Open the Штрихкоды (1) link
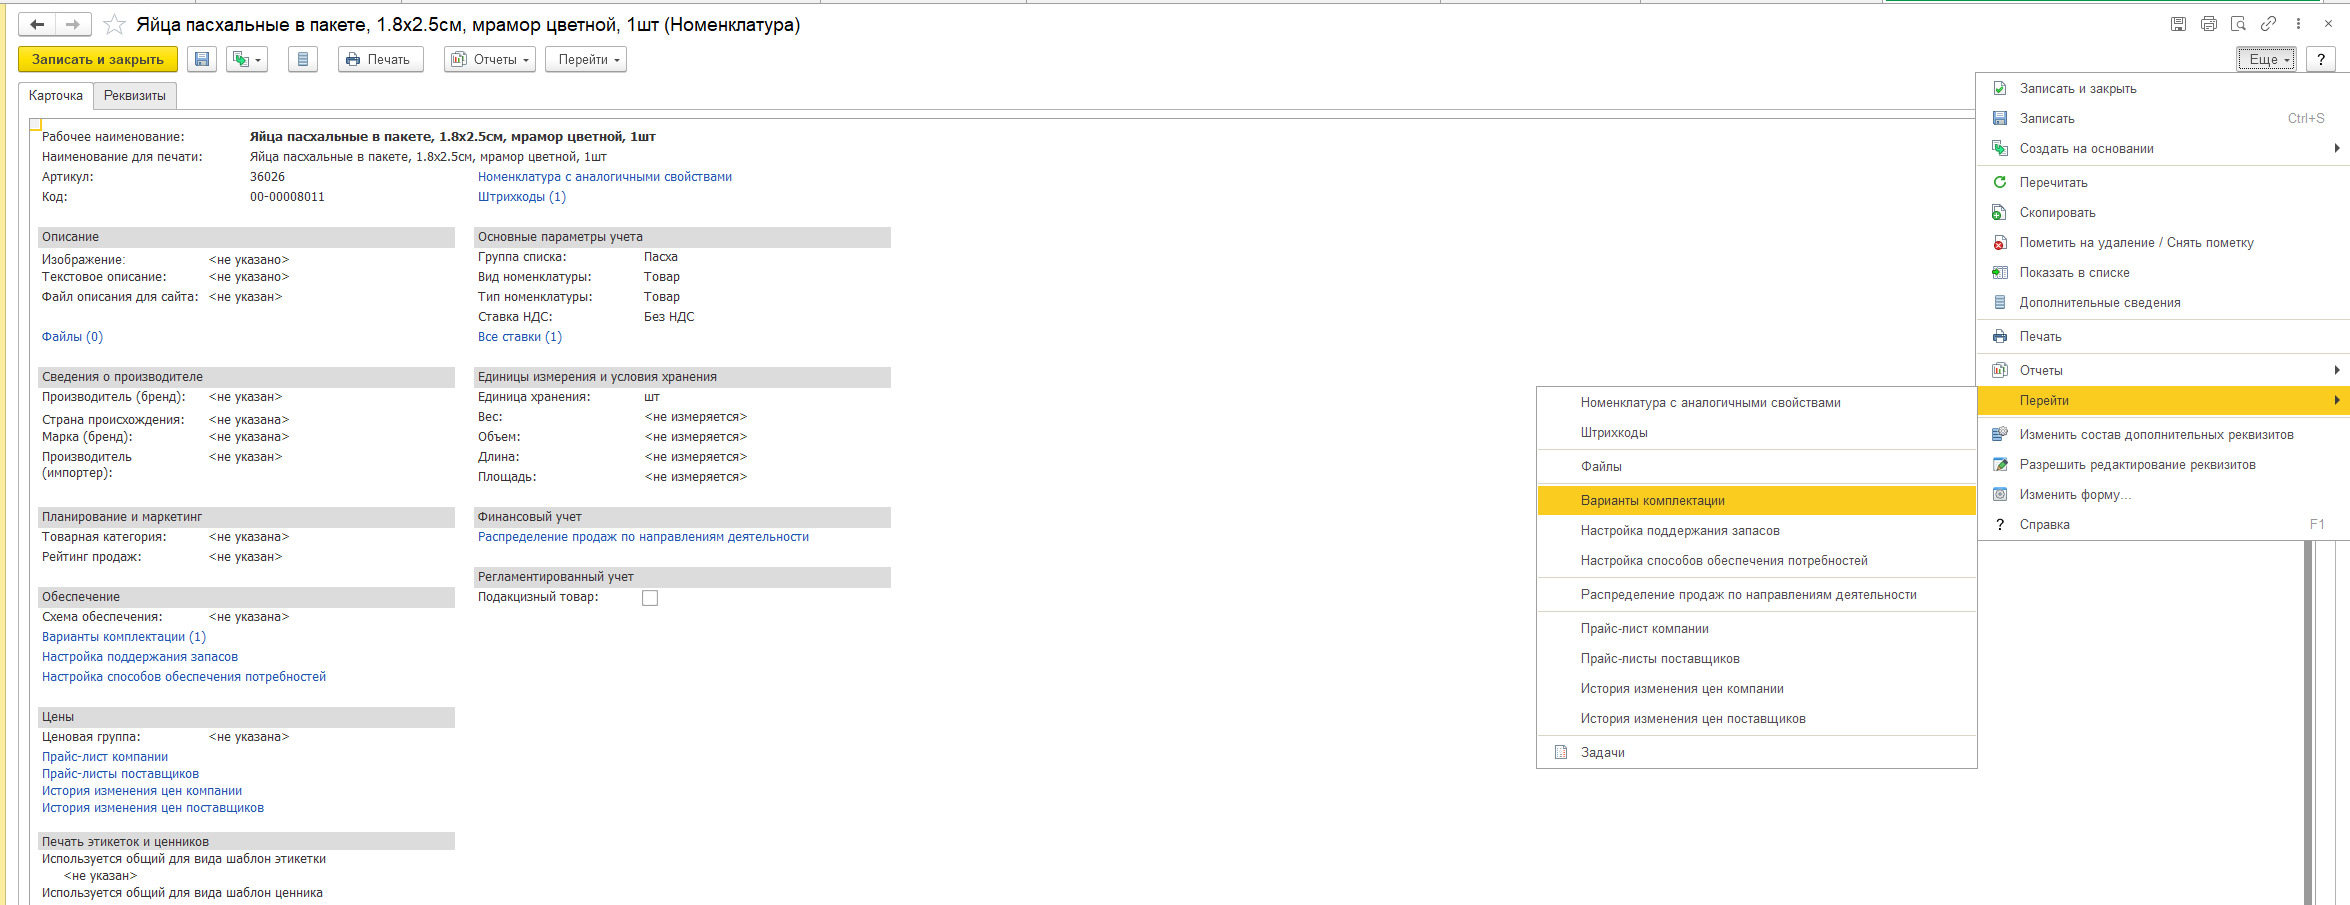 pos(521,197)
